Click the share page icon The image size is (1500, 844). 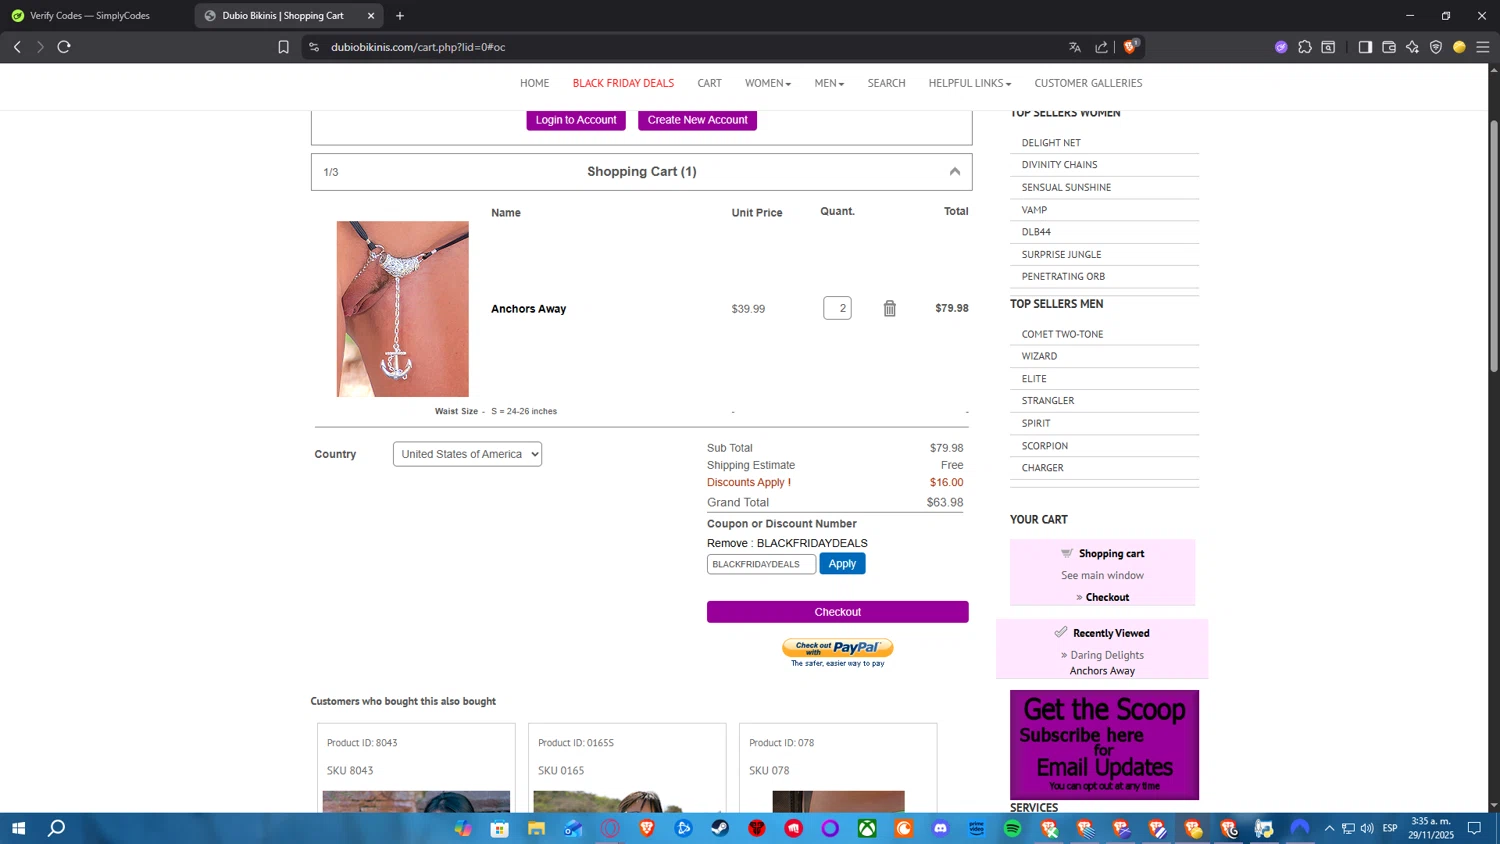1101,47
